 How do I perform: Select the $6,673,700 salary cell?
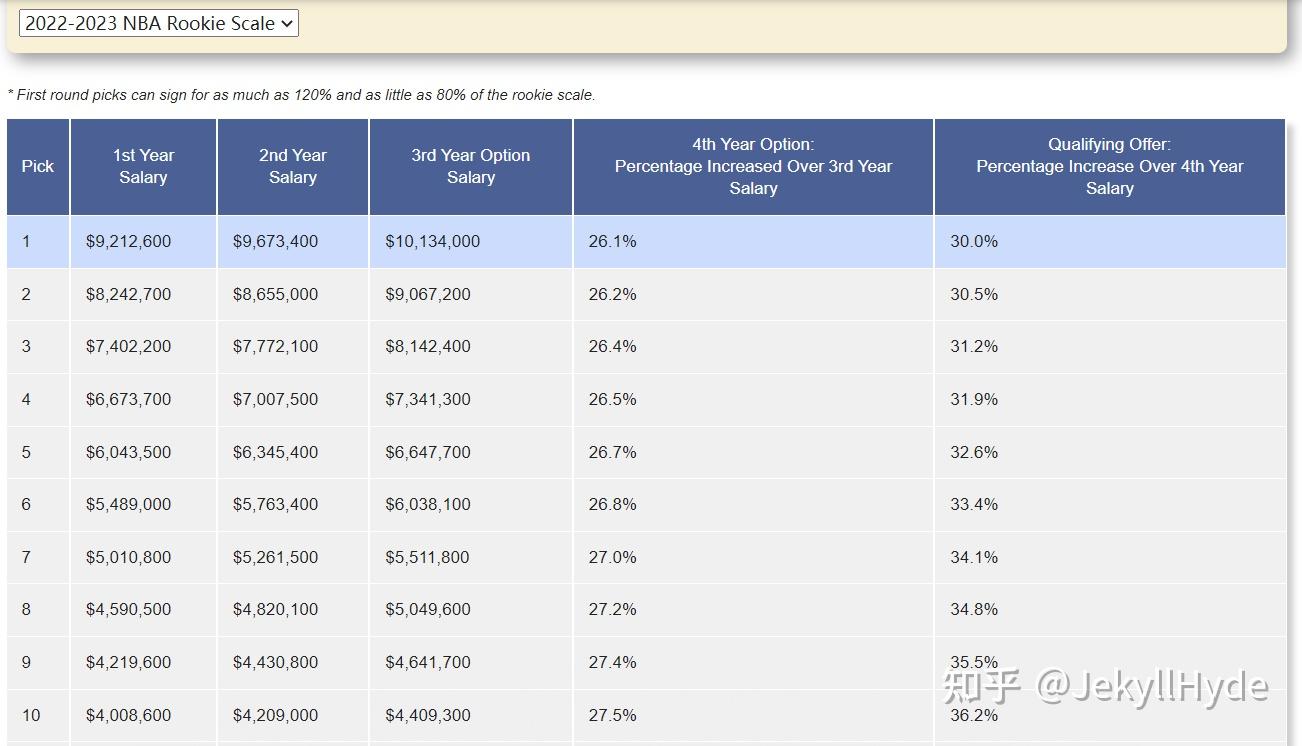point(143,399)
